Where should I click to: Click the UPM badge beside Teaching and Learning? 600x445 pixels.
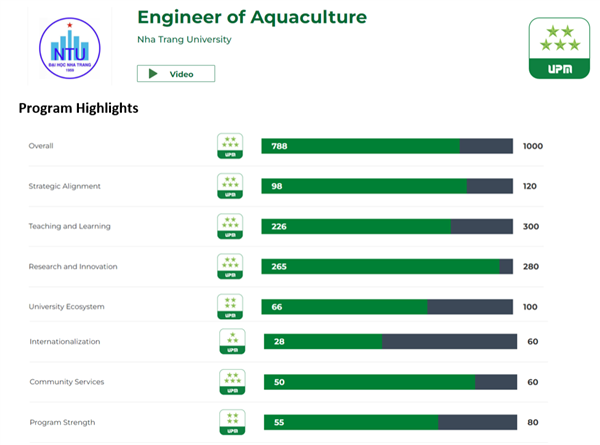tap(230, 226)
